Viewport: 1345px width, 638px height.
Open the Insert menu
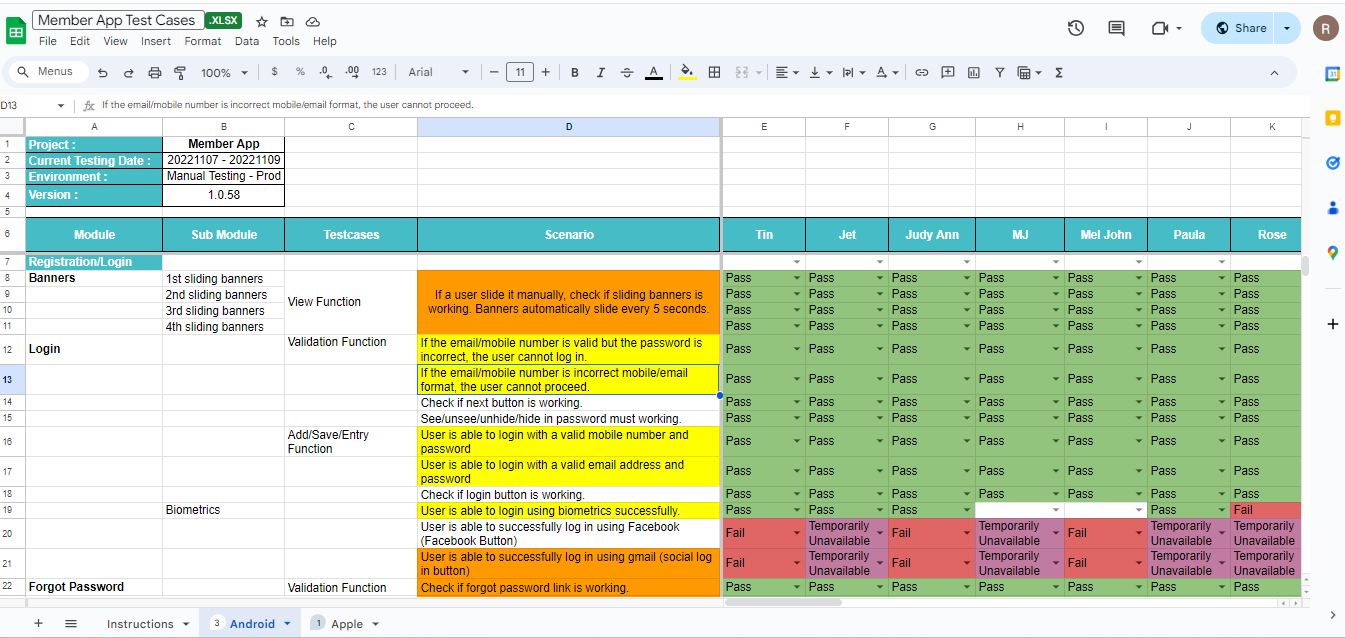point(156,41)
